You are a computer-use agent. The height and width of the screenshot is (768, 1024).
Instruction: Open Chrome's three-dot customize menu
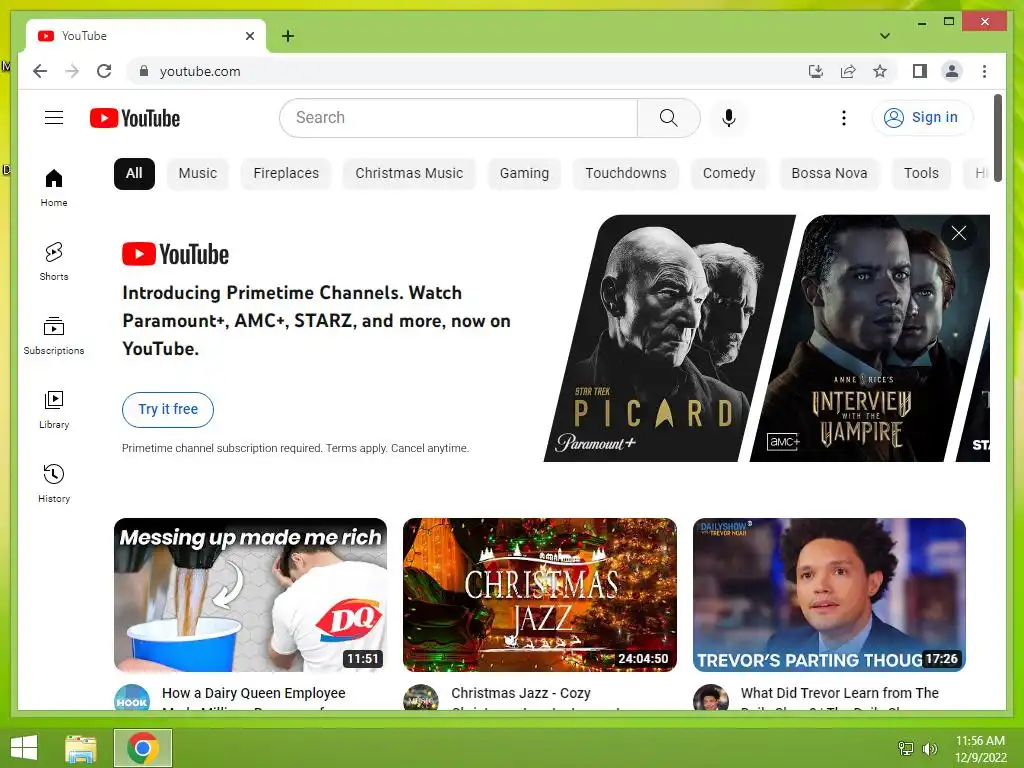point(984,71)
